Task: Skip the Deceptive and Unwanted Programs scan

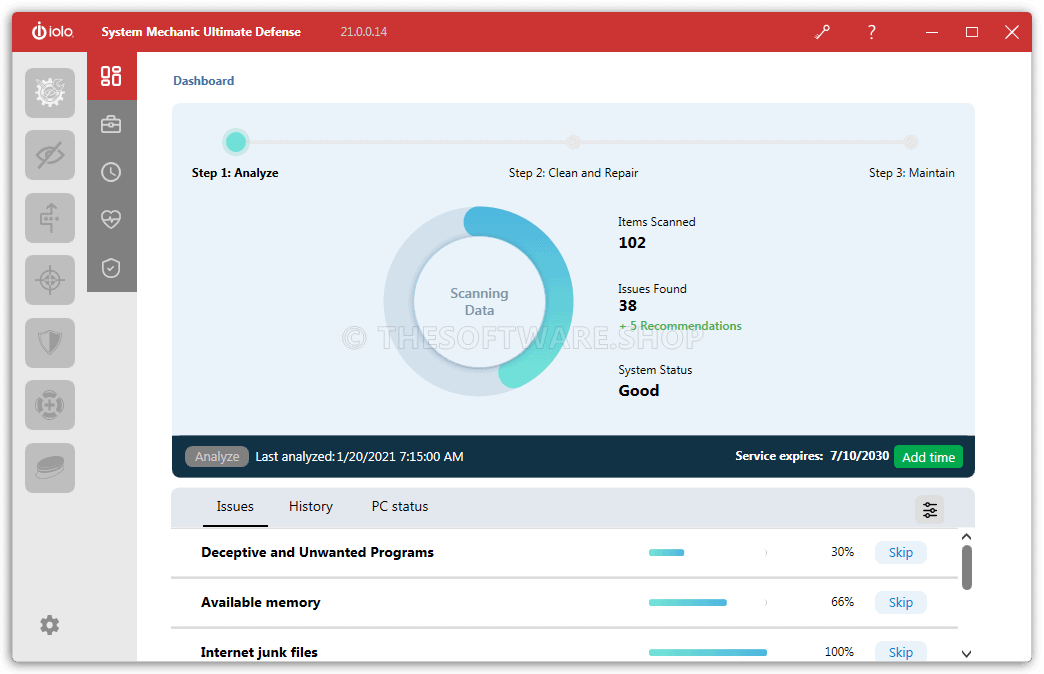Action: click(x=901, y=553)
